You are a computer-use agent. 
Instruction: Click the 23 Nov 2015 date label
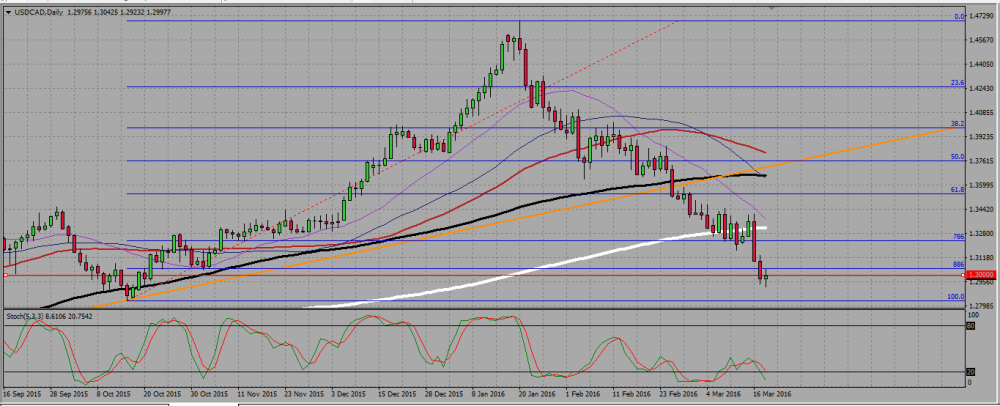point(304,395)
